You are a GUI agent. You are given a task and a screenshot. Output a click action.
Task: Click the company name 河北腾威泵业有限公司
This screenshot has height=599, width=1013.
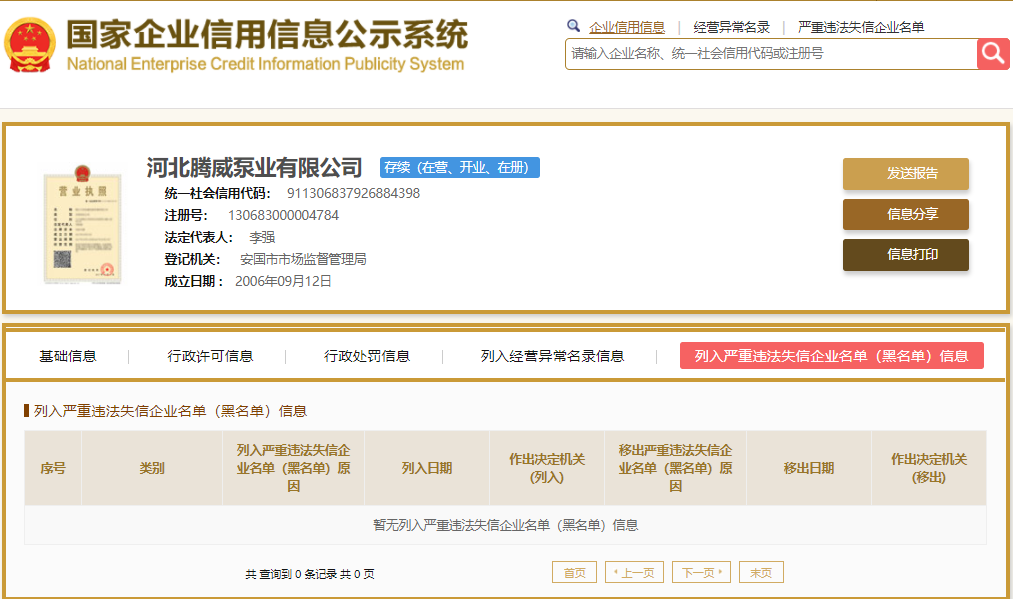pos(254,167)
